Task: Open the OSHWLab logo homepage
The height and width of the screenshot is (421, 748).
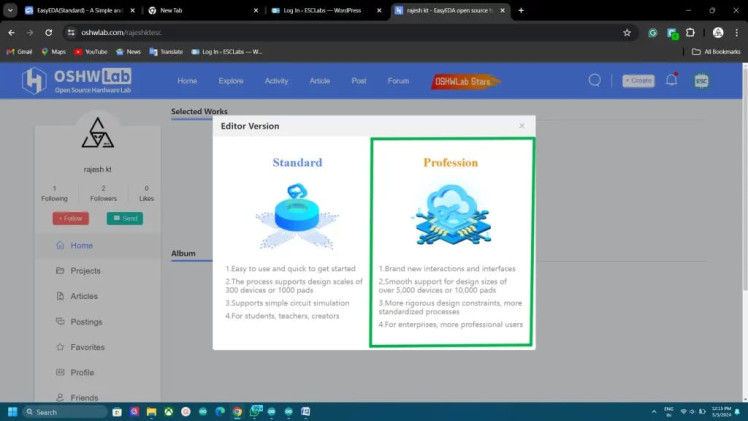Action: point(76,81)
